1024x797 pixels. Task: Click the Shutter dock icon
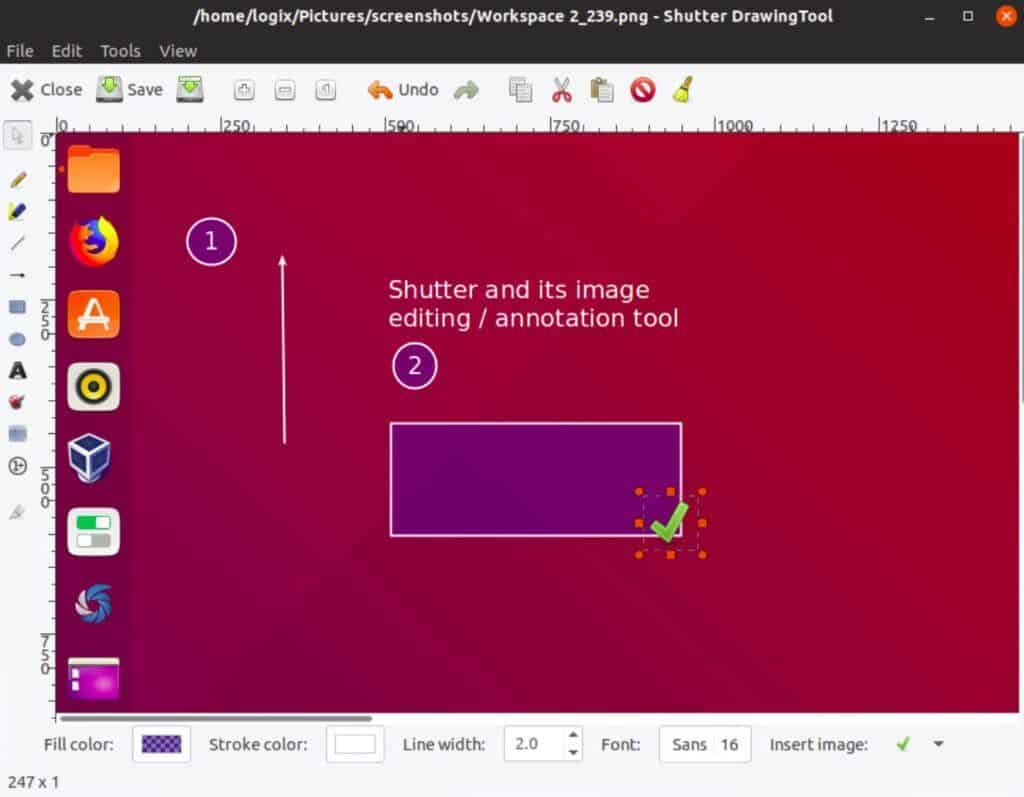[93, 604]
